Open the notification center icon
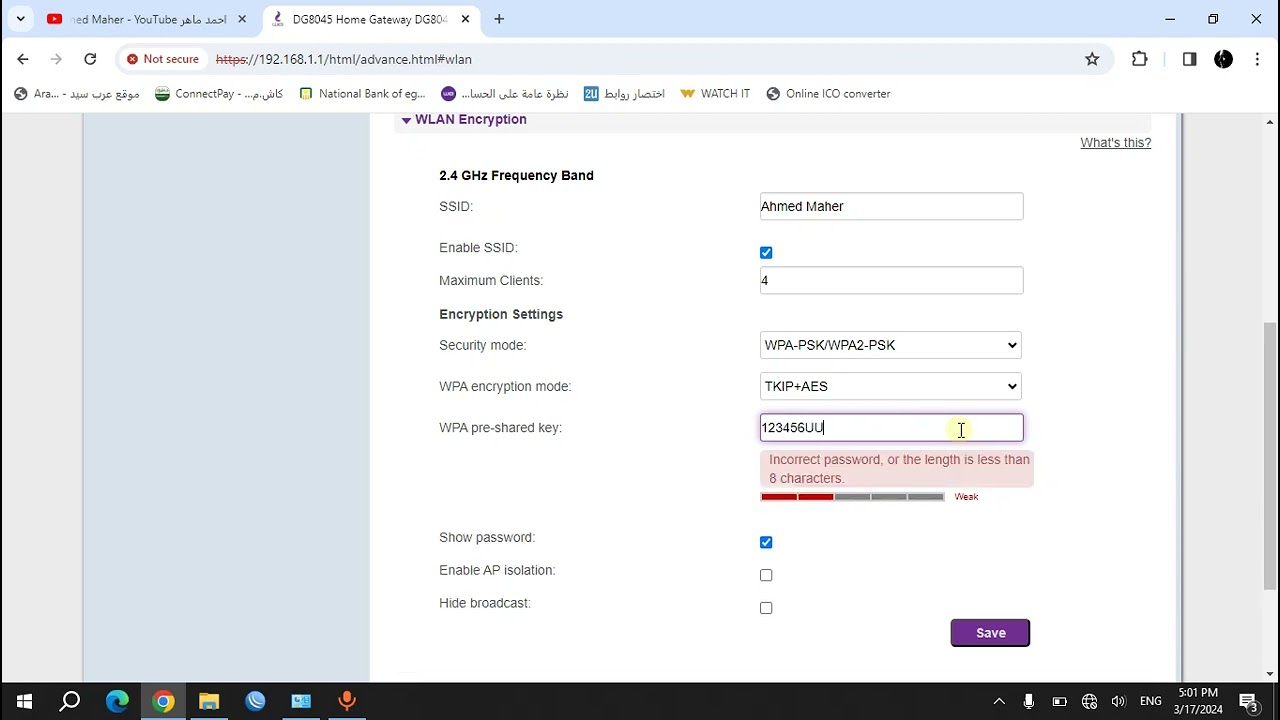The width and height of the screenshot is (1280, 720). [1248, 701]
